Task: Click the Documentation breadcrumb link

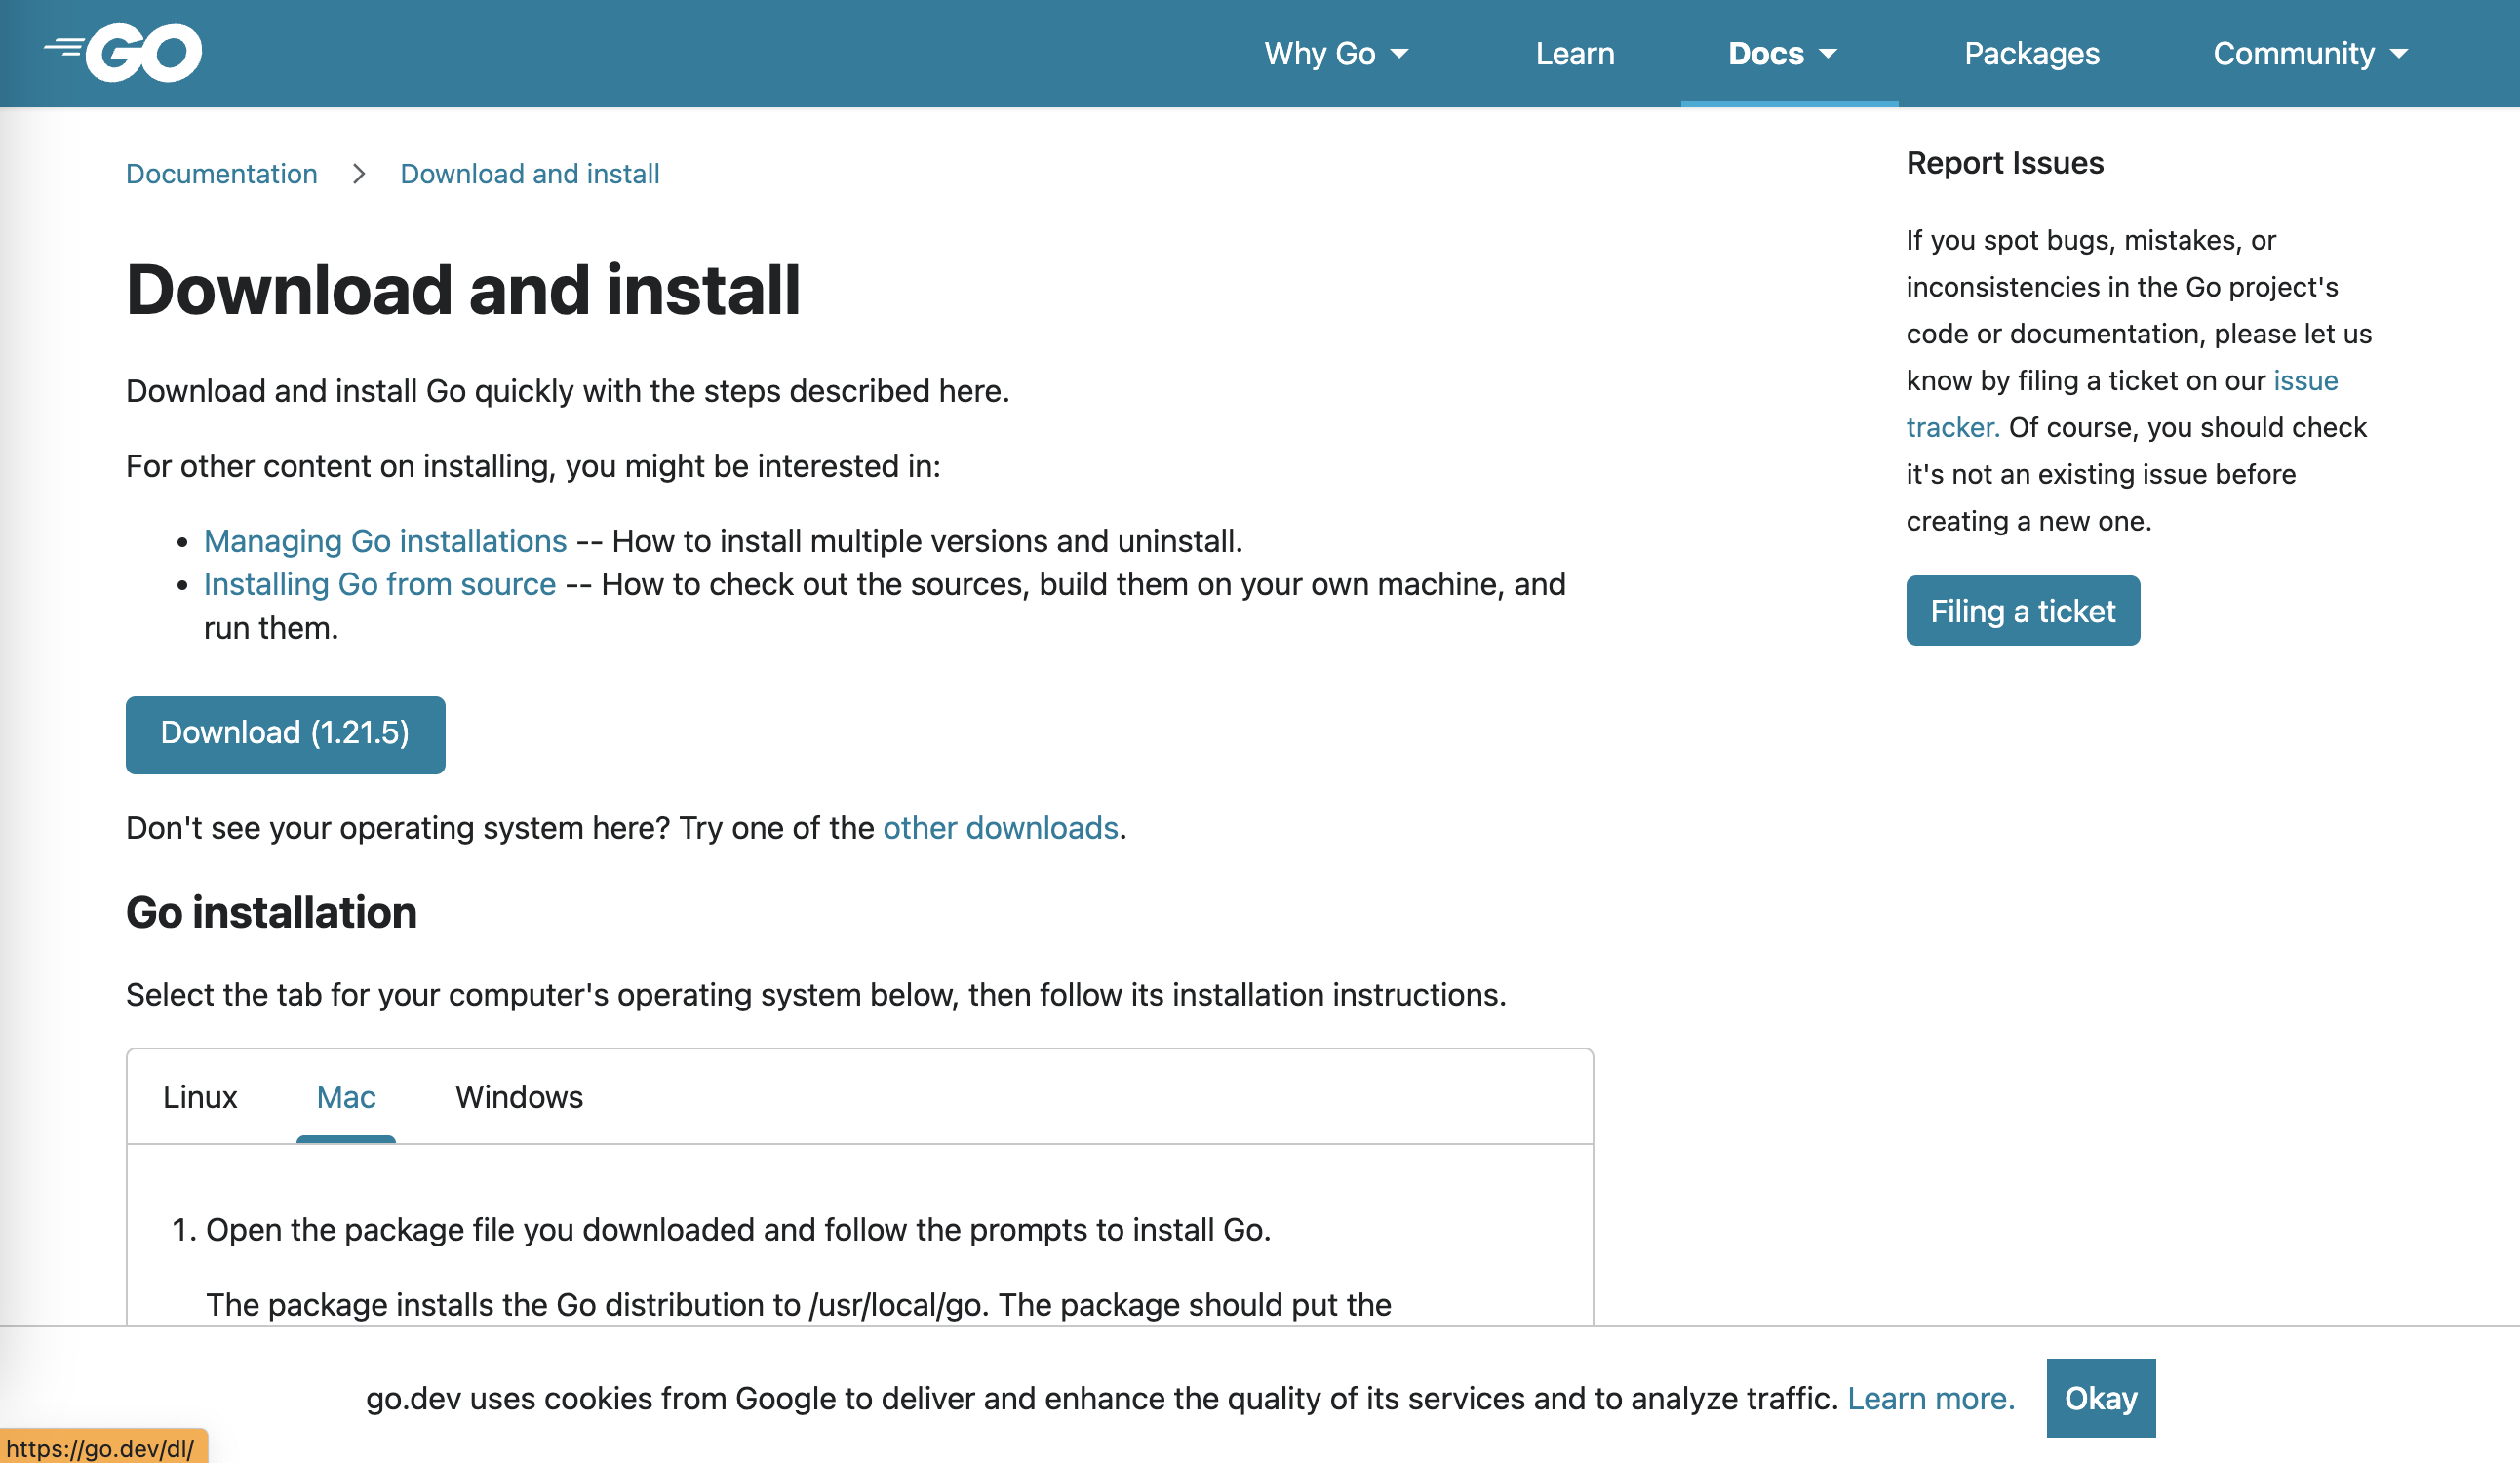Action: (221, 174)
